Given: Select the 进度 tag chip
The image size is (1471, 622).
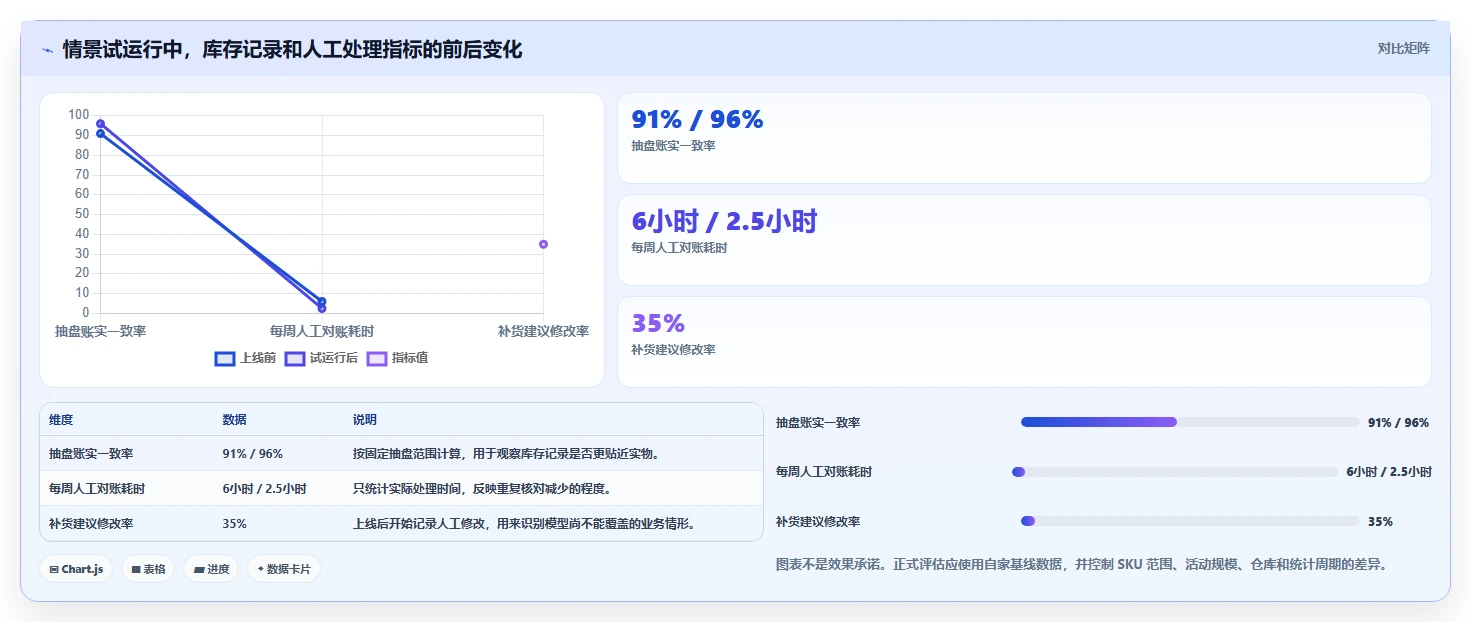Looking at the screenshot, I should coord(211,569).
